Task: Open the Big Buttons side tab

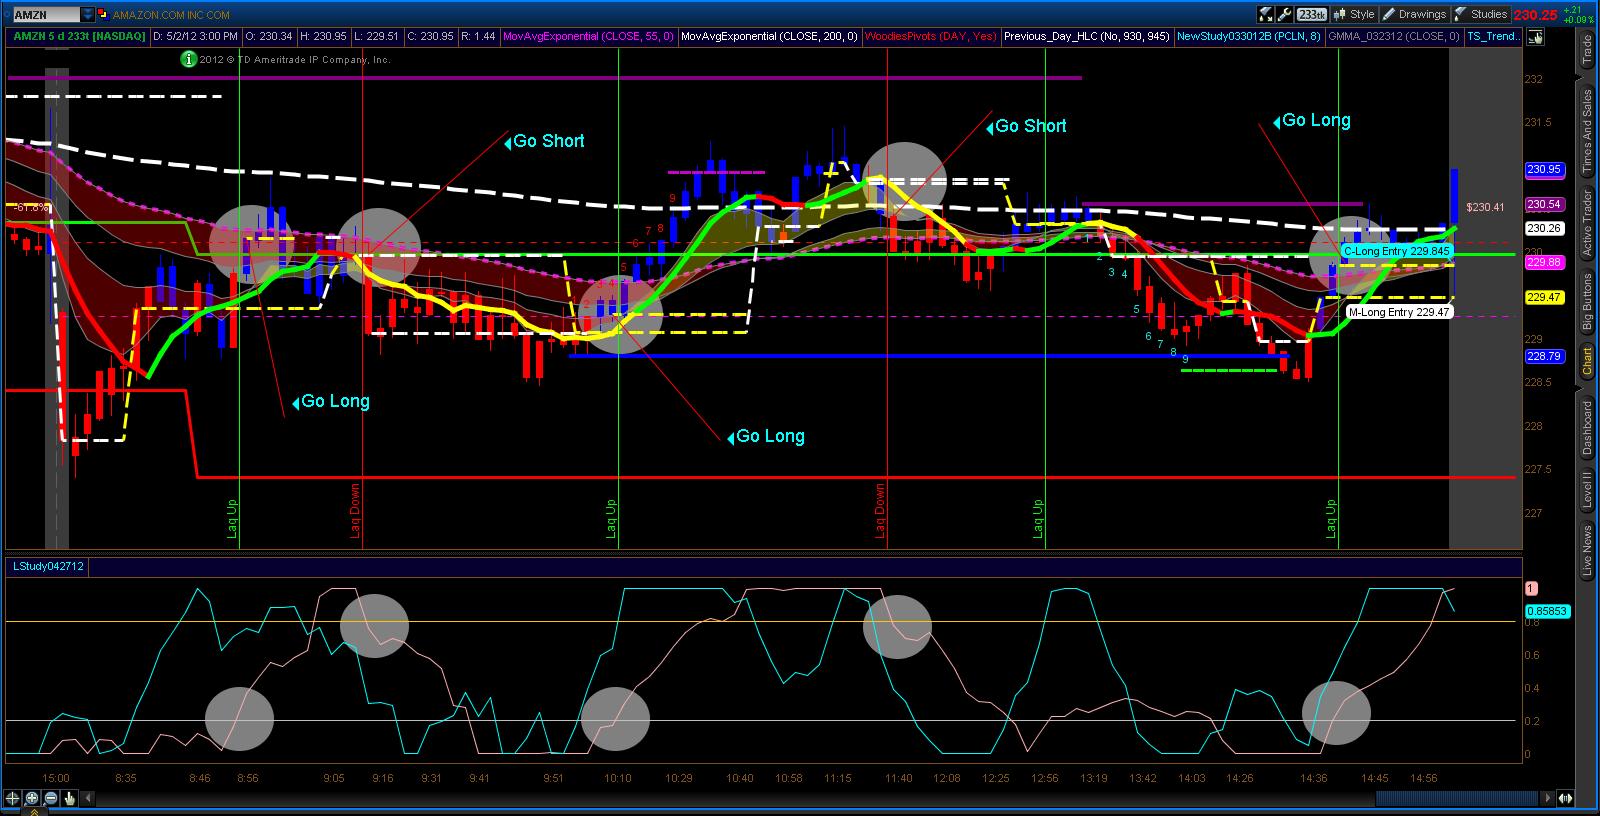Action: (1586, 302)
